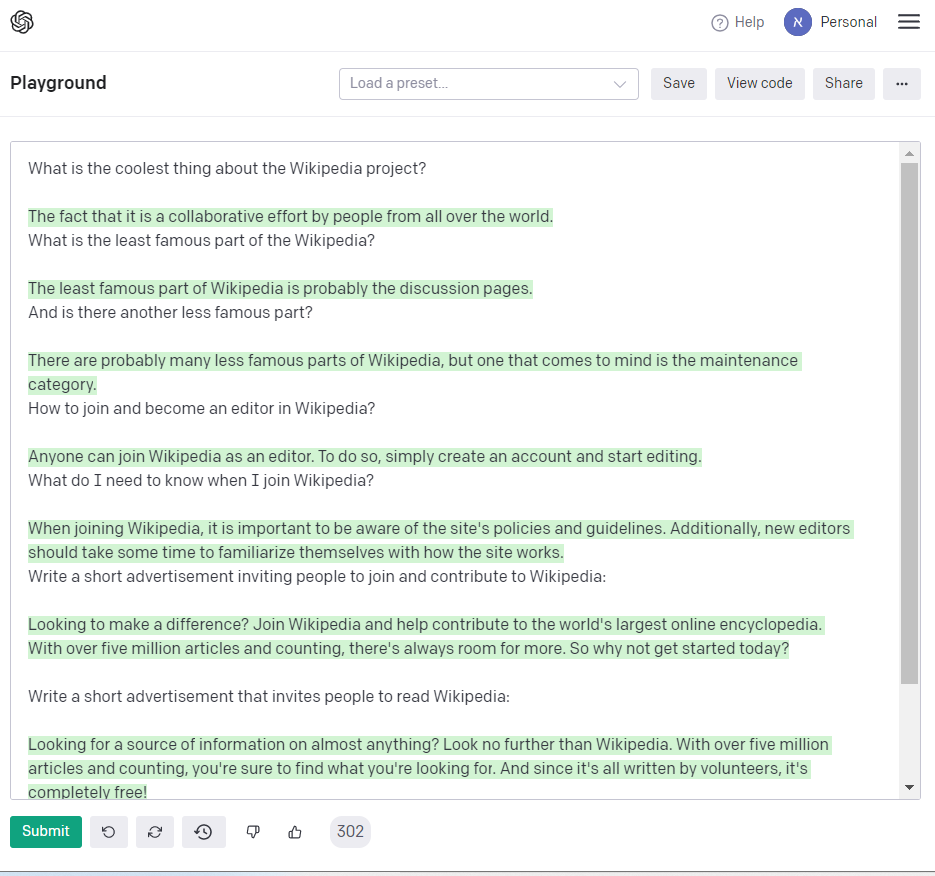
Task: Open the Help question mark icon
Action: 720,23
